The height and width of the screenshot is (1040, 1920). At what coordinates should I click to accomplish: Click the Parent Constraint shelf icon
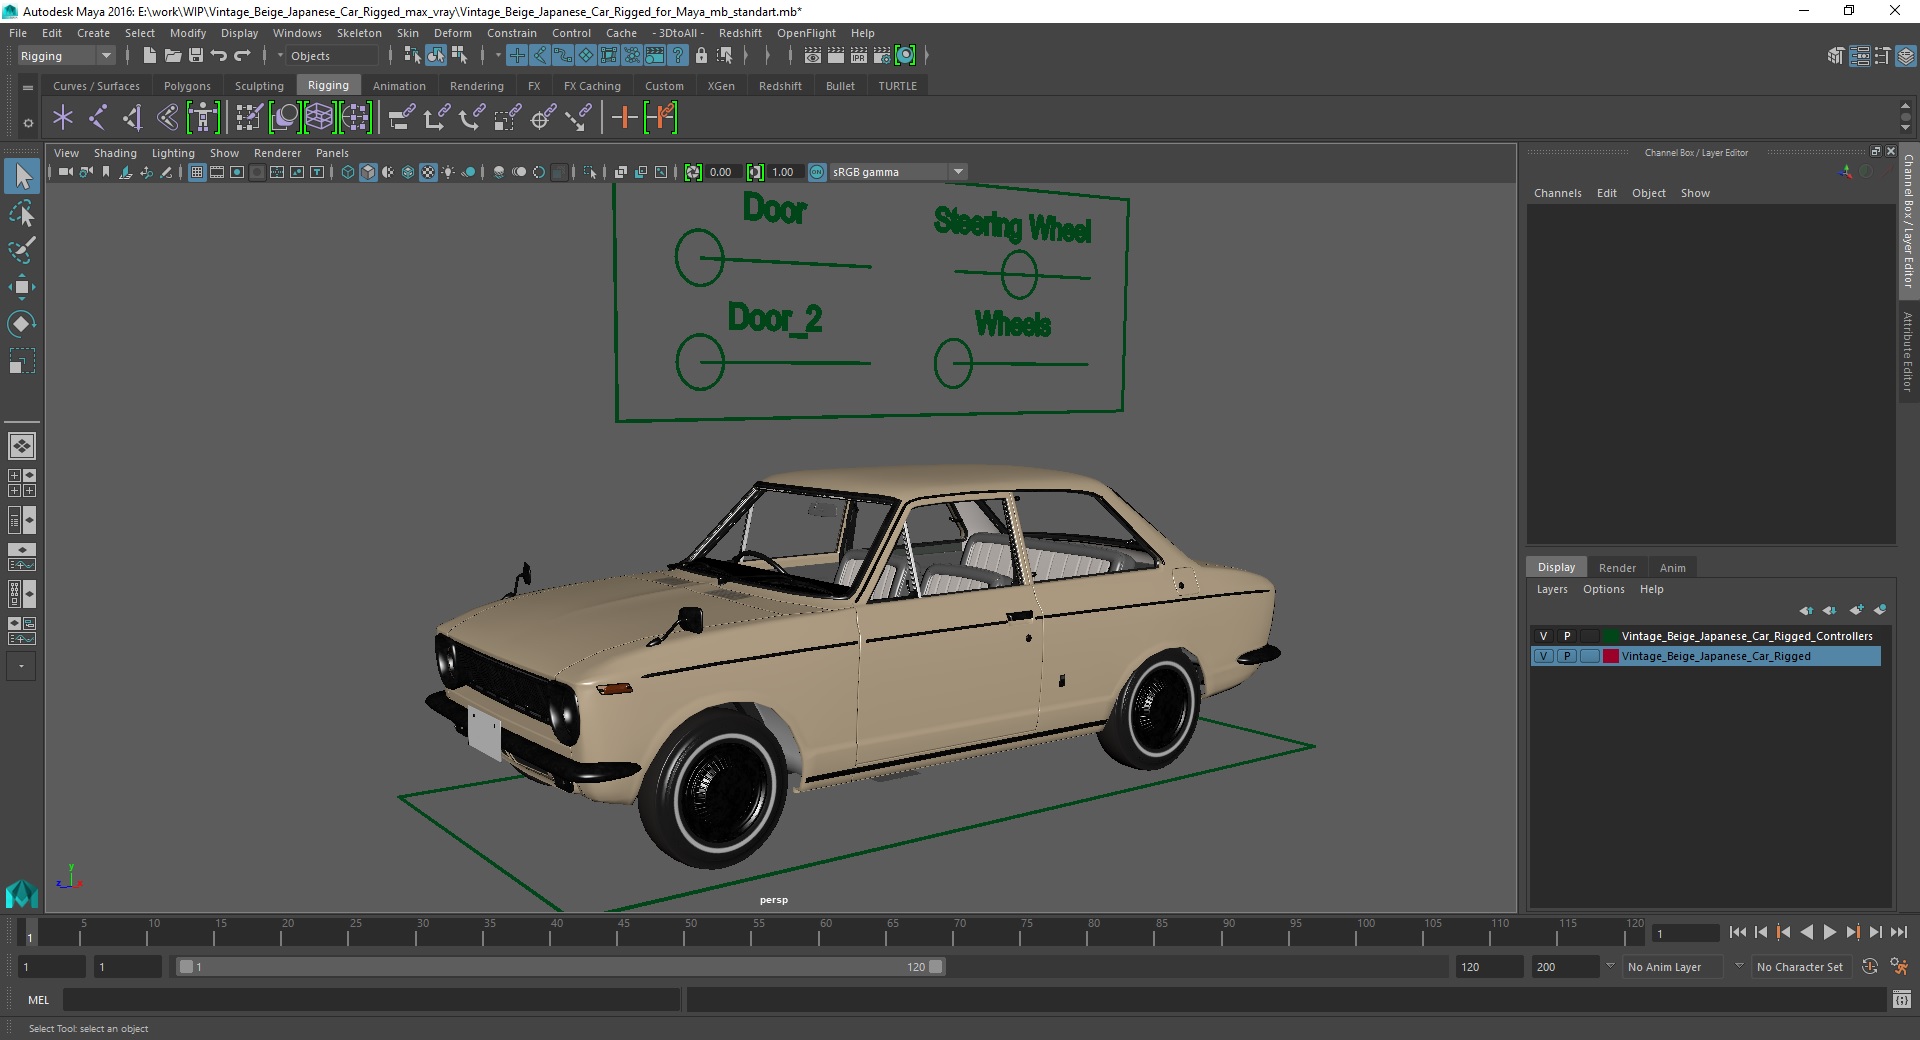pyautogui.click(x=402, y=118)
